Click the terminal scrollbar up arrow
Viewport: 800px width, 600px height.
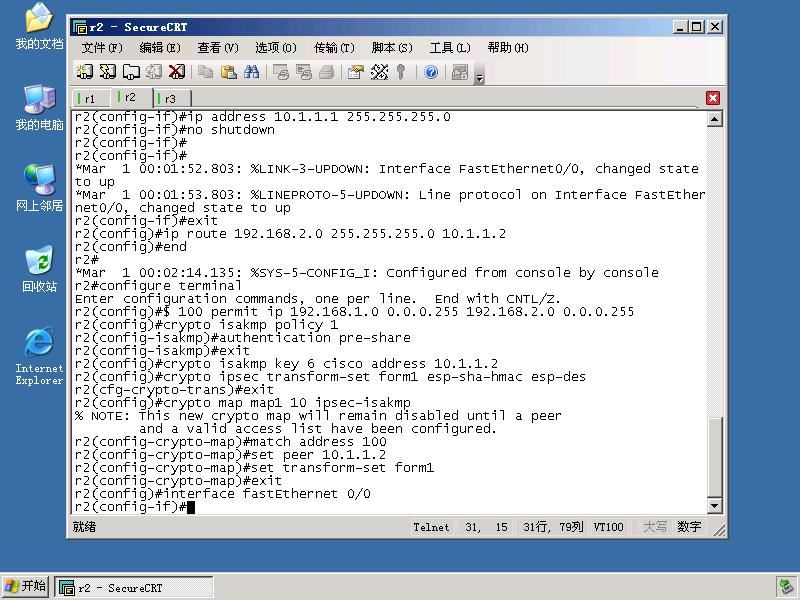click(714, 119)
